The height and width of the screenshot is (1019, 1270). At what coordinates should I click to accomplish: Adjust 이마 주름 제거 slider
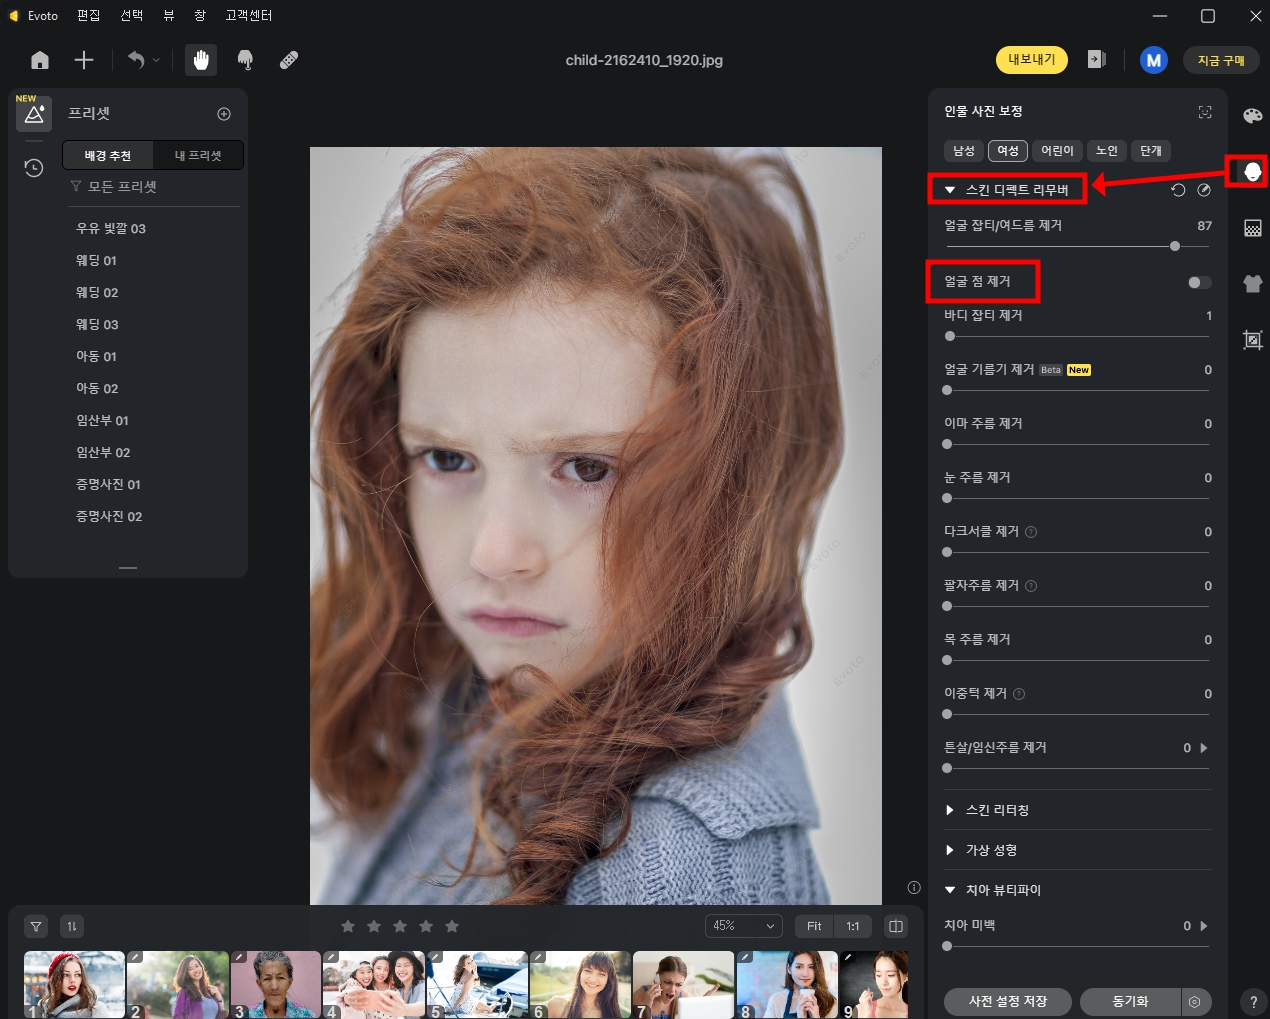[1078, 444]
